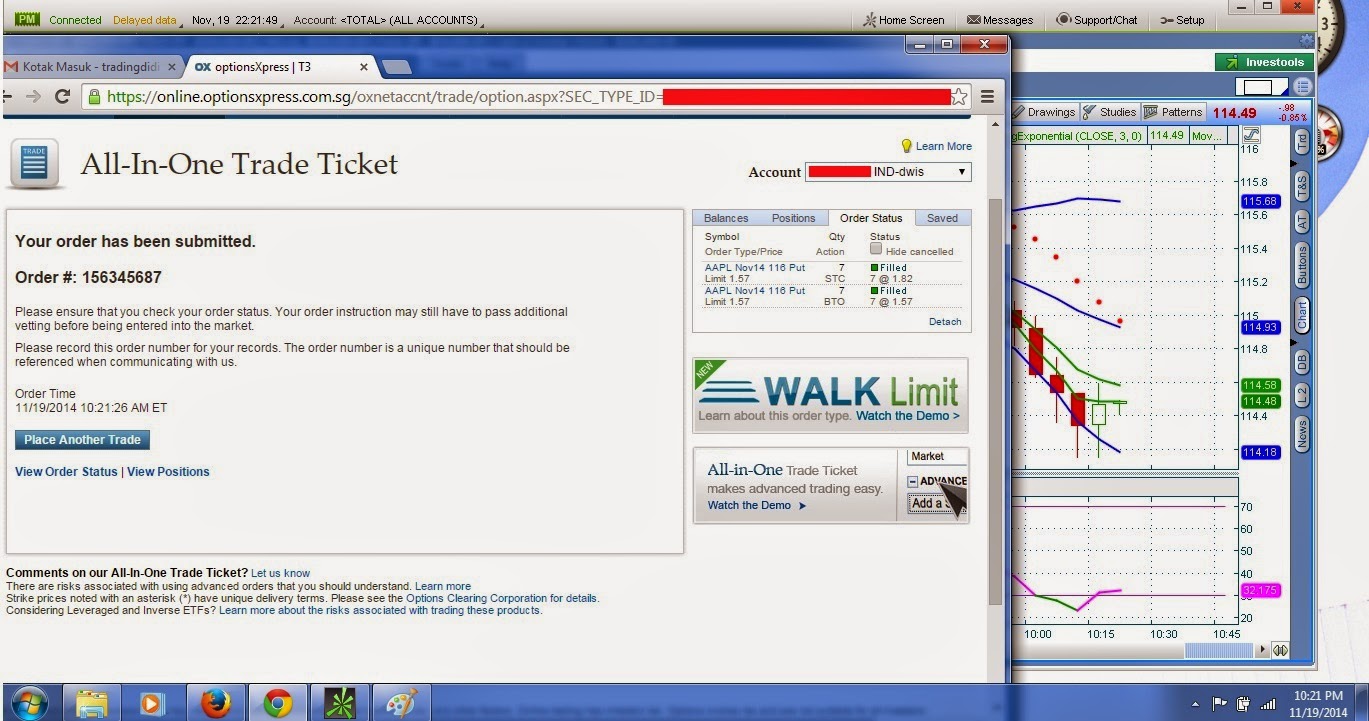Bookmark page using star icon
Image resolution: width=1369 pixels, height=721 pixels.
[x=958, y=97]
